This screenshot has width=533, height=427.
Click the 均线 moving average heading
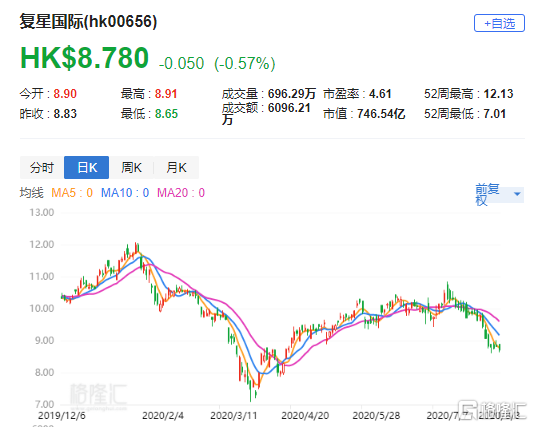click(x=32, y=193)
